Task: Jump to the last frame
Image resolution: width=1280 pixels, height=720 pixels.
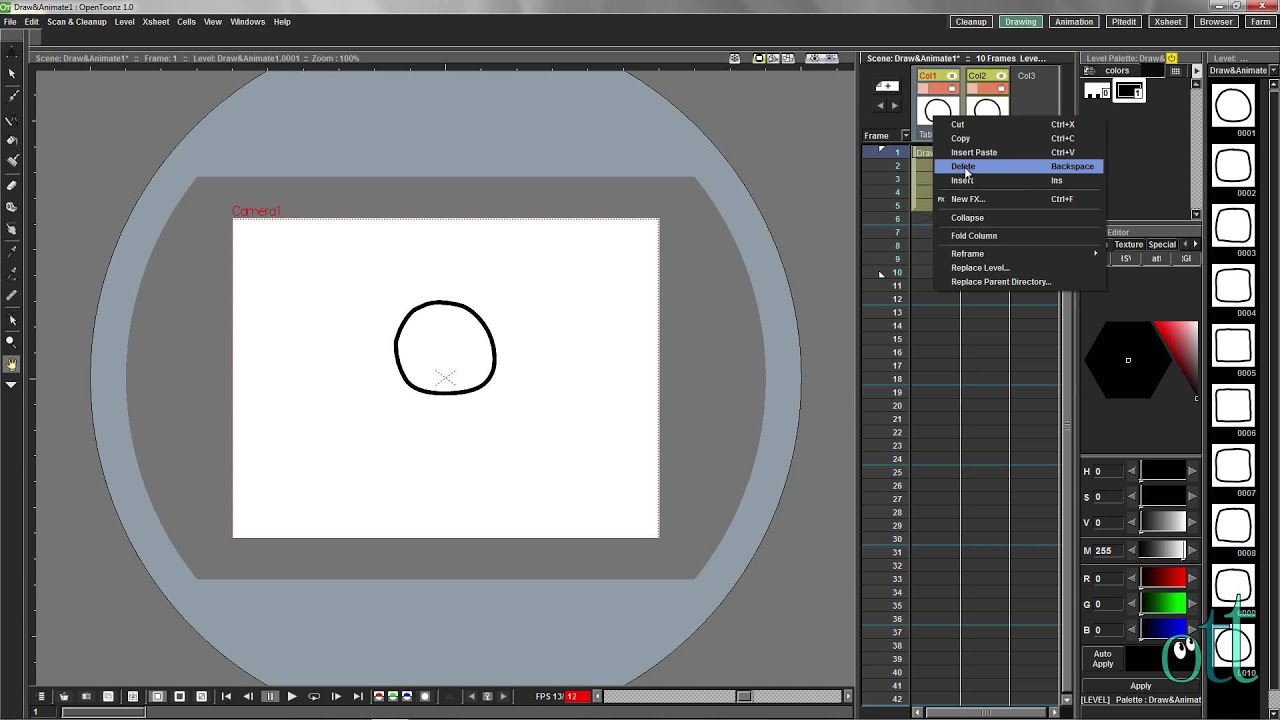Action: point(358,696)
